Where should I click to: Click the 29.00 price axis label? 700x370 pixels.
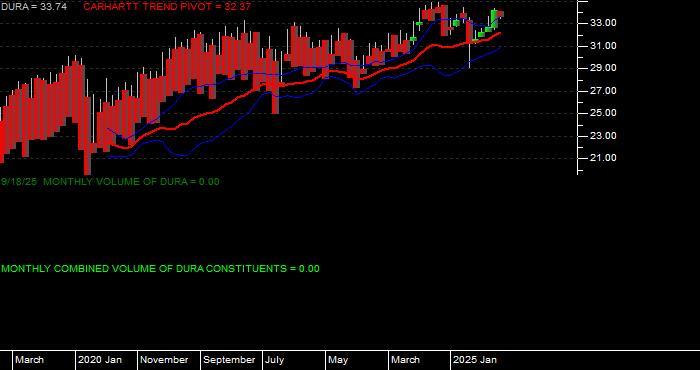point(604,68)
